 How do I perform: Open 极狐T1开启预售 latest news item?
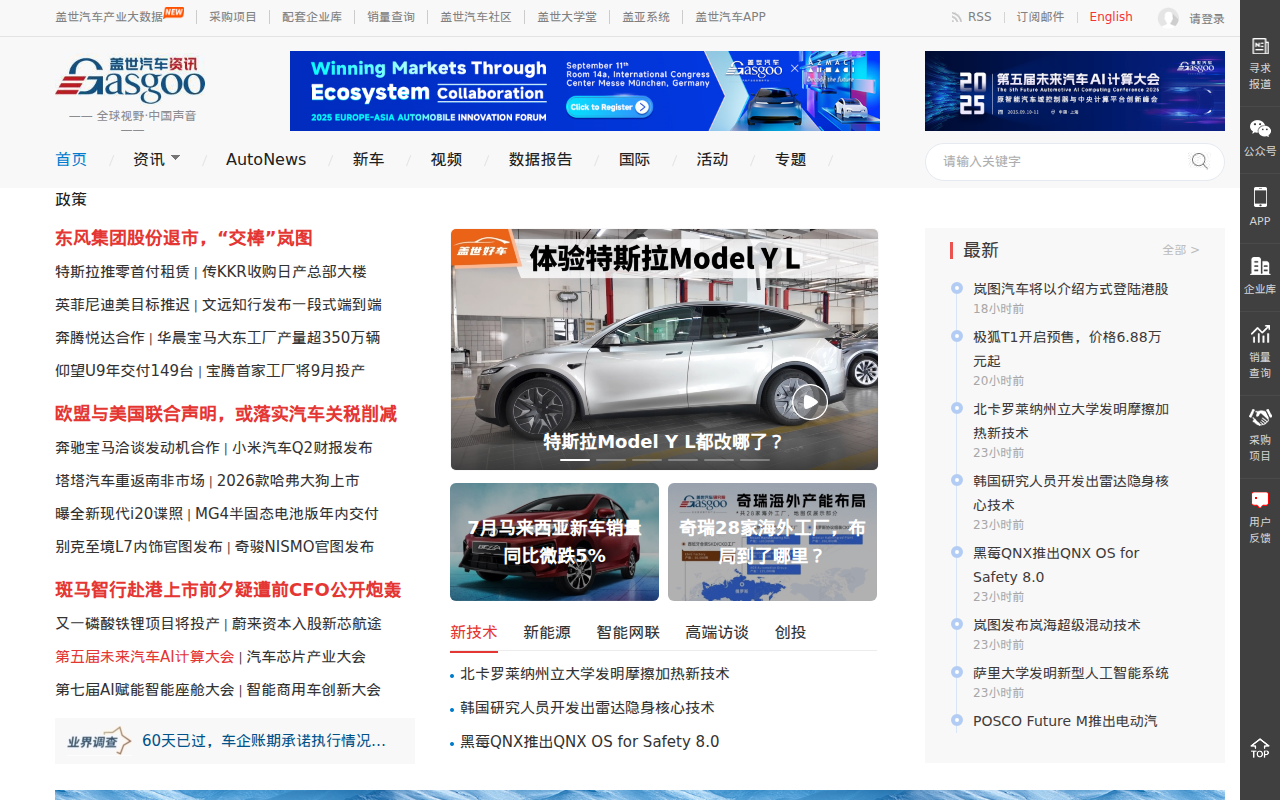click(x=1067, y=349)
